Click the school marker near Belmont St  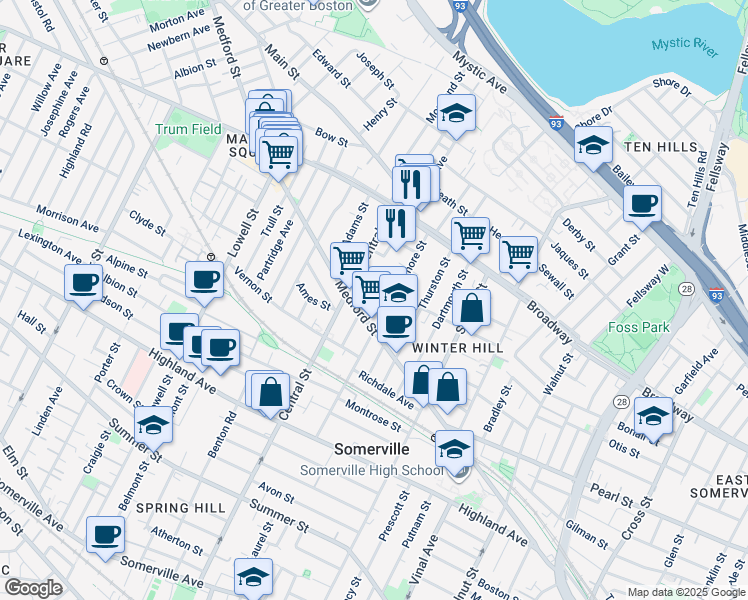point(153,424)
